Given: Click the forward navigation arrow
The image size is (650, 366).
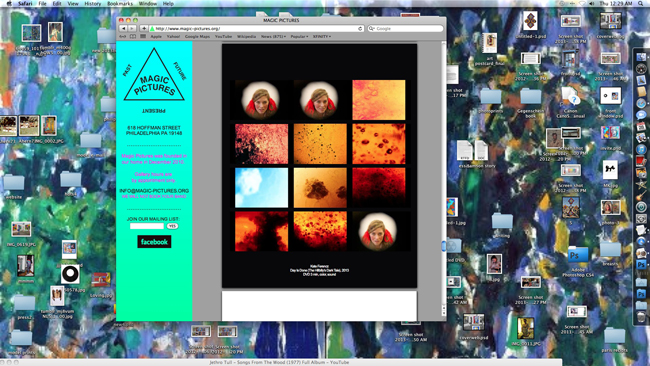Looking at the screenshot, I should pyautogui.click(x=132, y=29).
